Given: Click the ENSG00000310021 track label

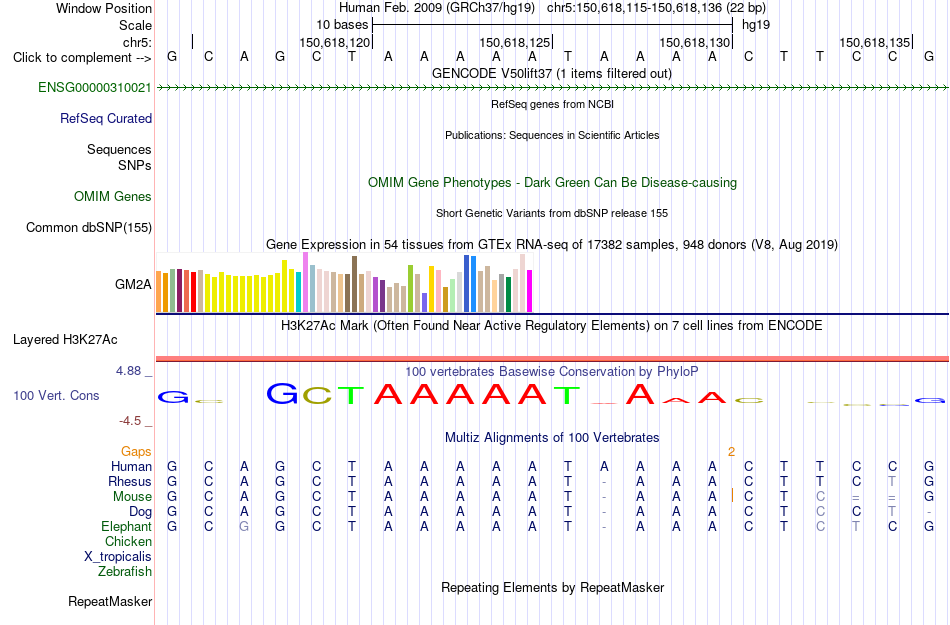Looking at the screenshot, I should [95, 88].
